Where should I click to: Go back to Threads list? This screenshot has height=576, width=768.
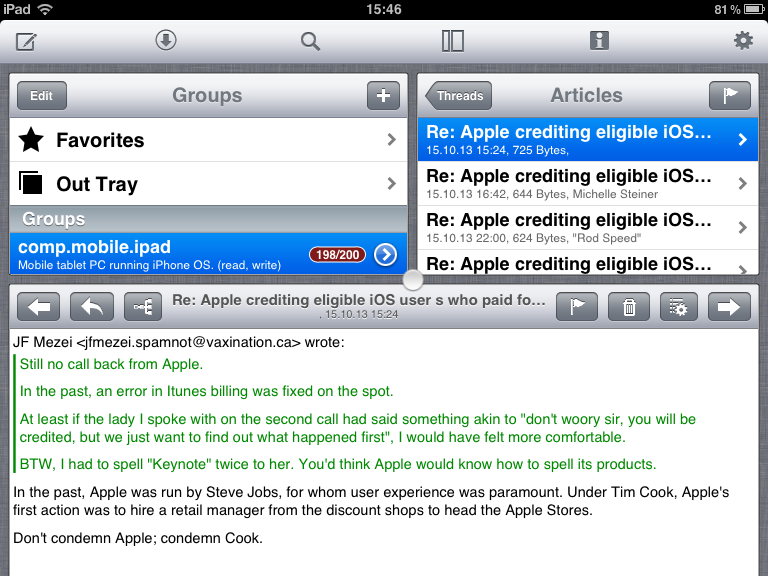(x=458, y=96)
